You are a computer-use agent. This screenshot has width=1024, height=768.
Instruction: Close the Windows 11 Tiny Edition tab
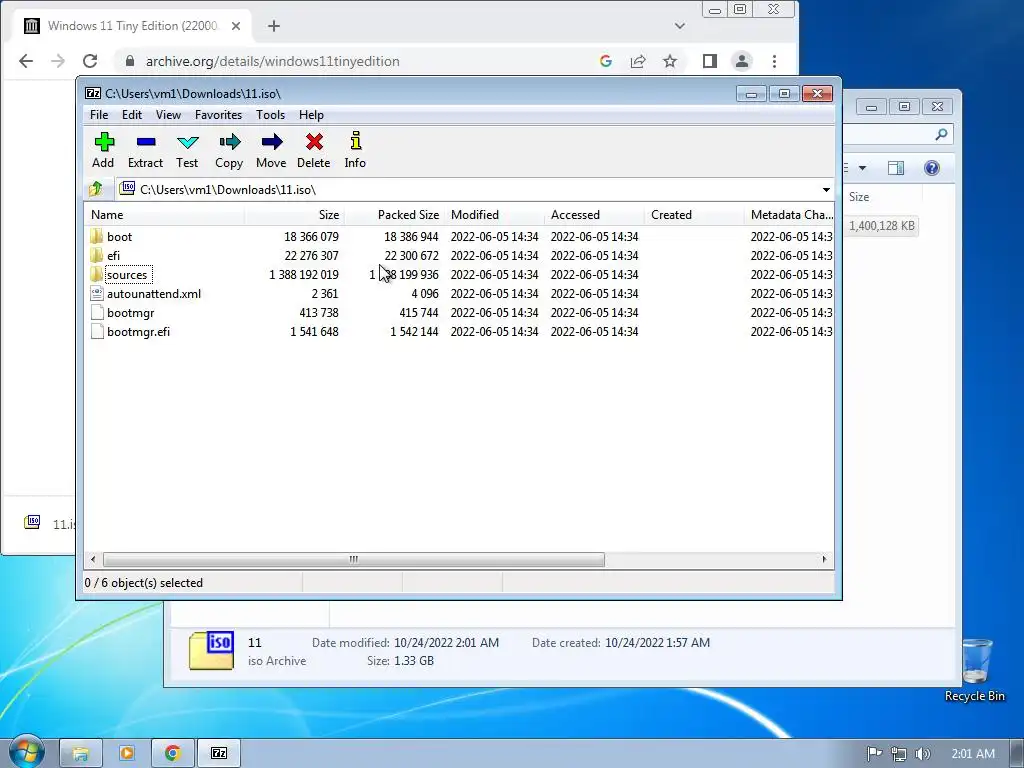(236, 26)
